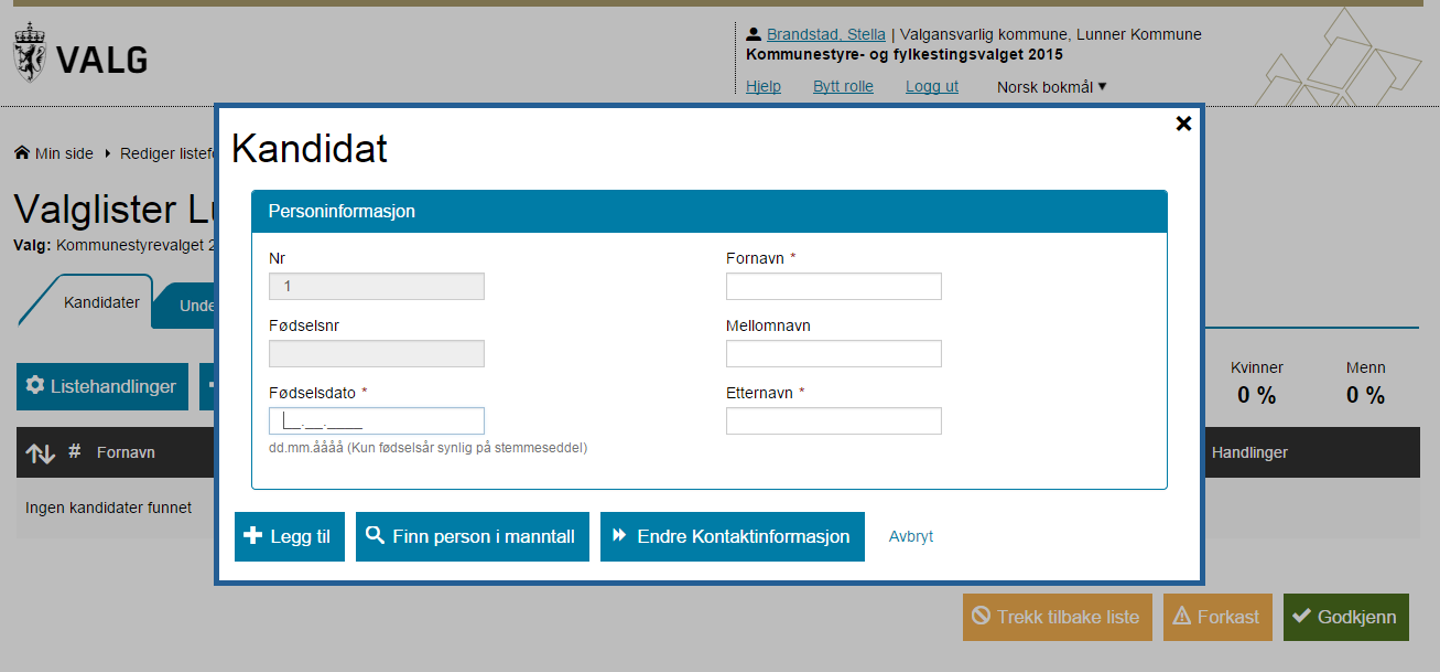This screenshot has width=1440, height=672.
Task: Click the checkmark icon on Godkjenn
Action: tap(1302, 617)
